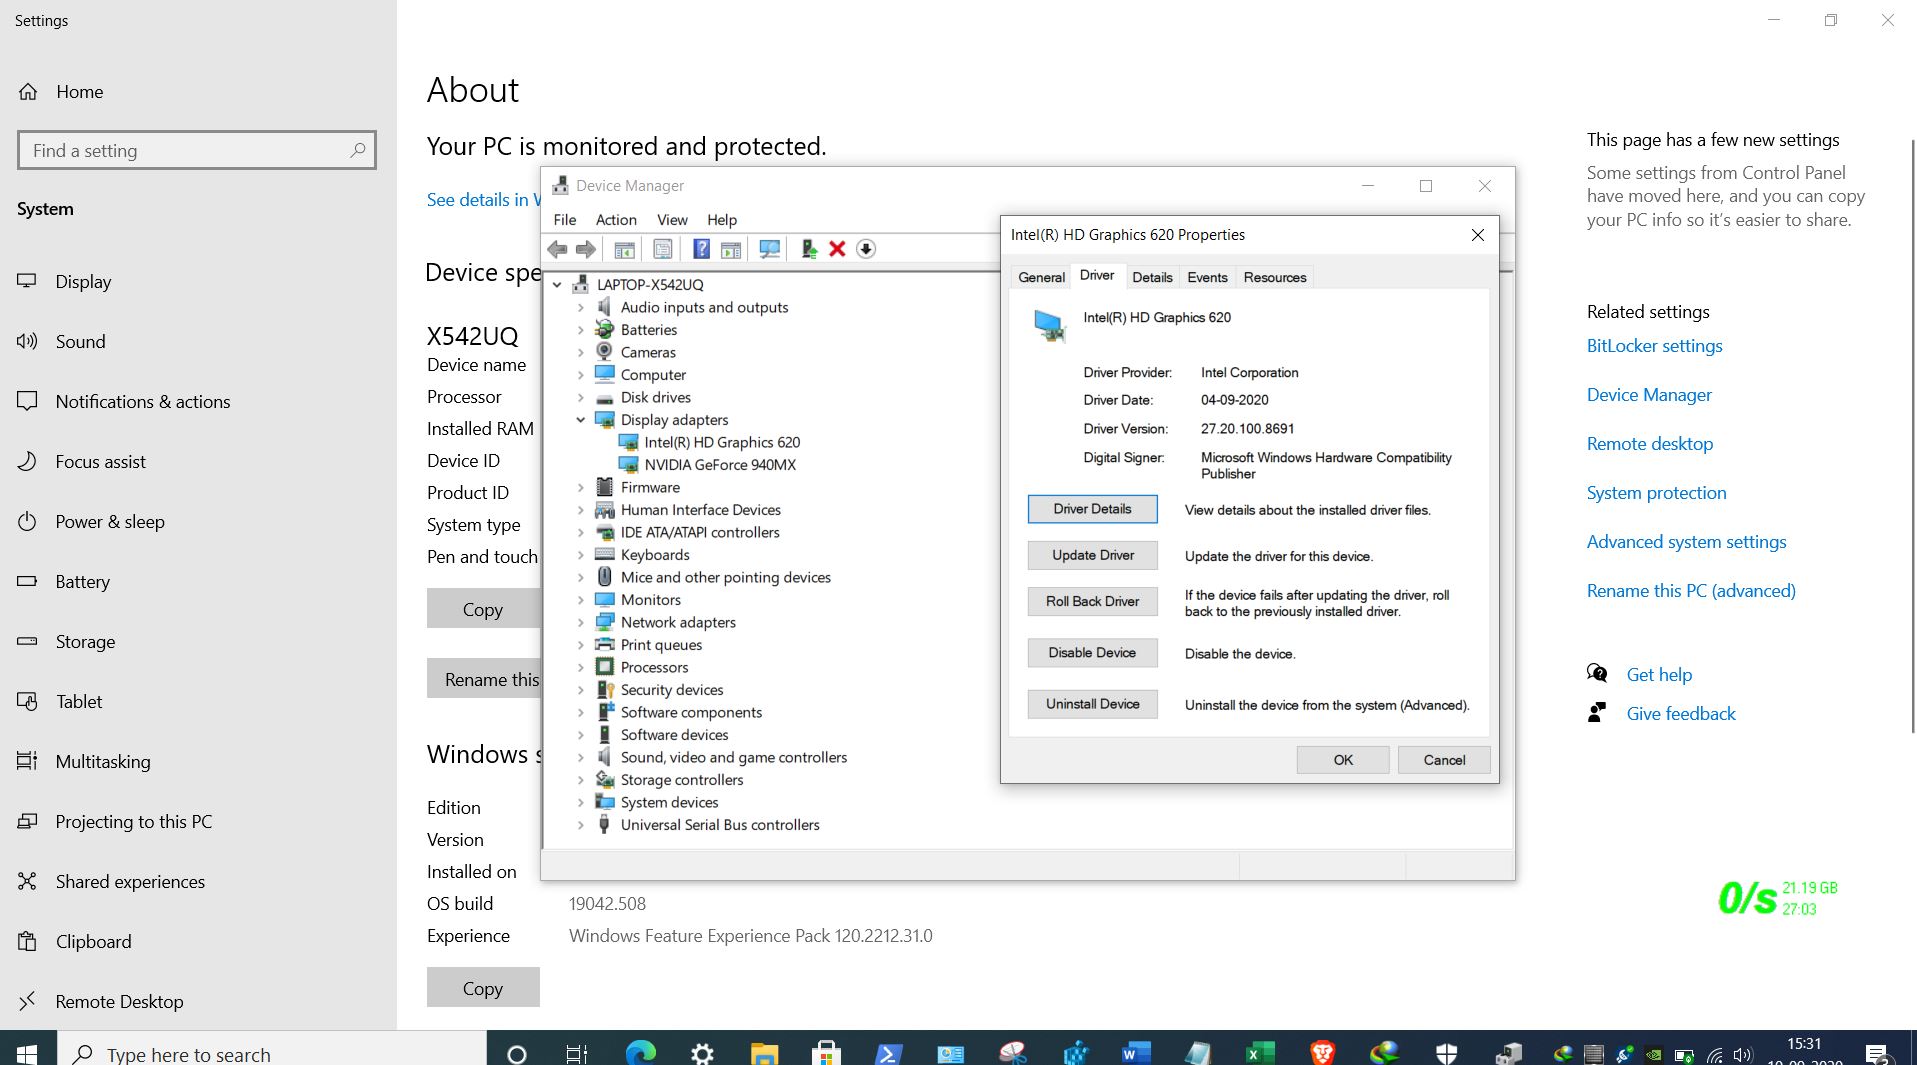The height and width of the screenshot is (1065, 1917).
Task: Click the Properties toolbar icon in Device Manager
Action: [662, 249]
